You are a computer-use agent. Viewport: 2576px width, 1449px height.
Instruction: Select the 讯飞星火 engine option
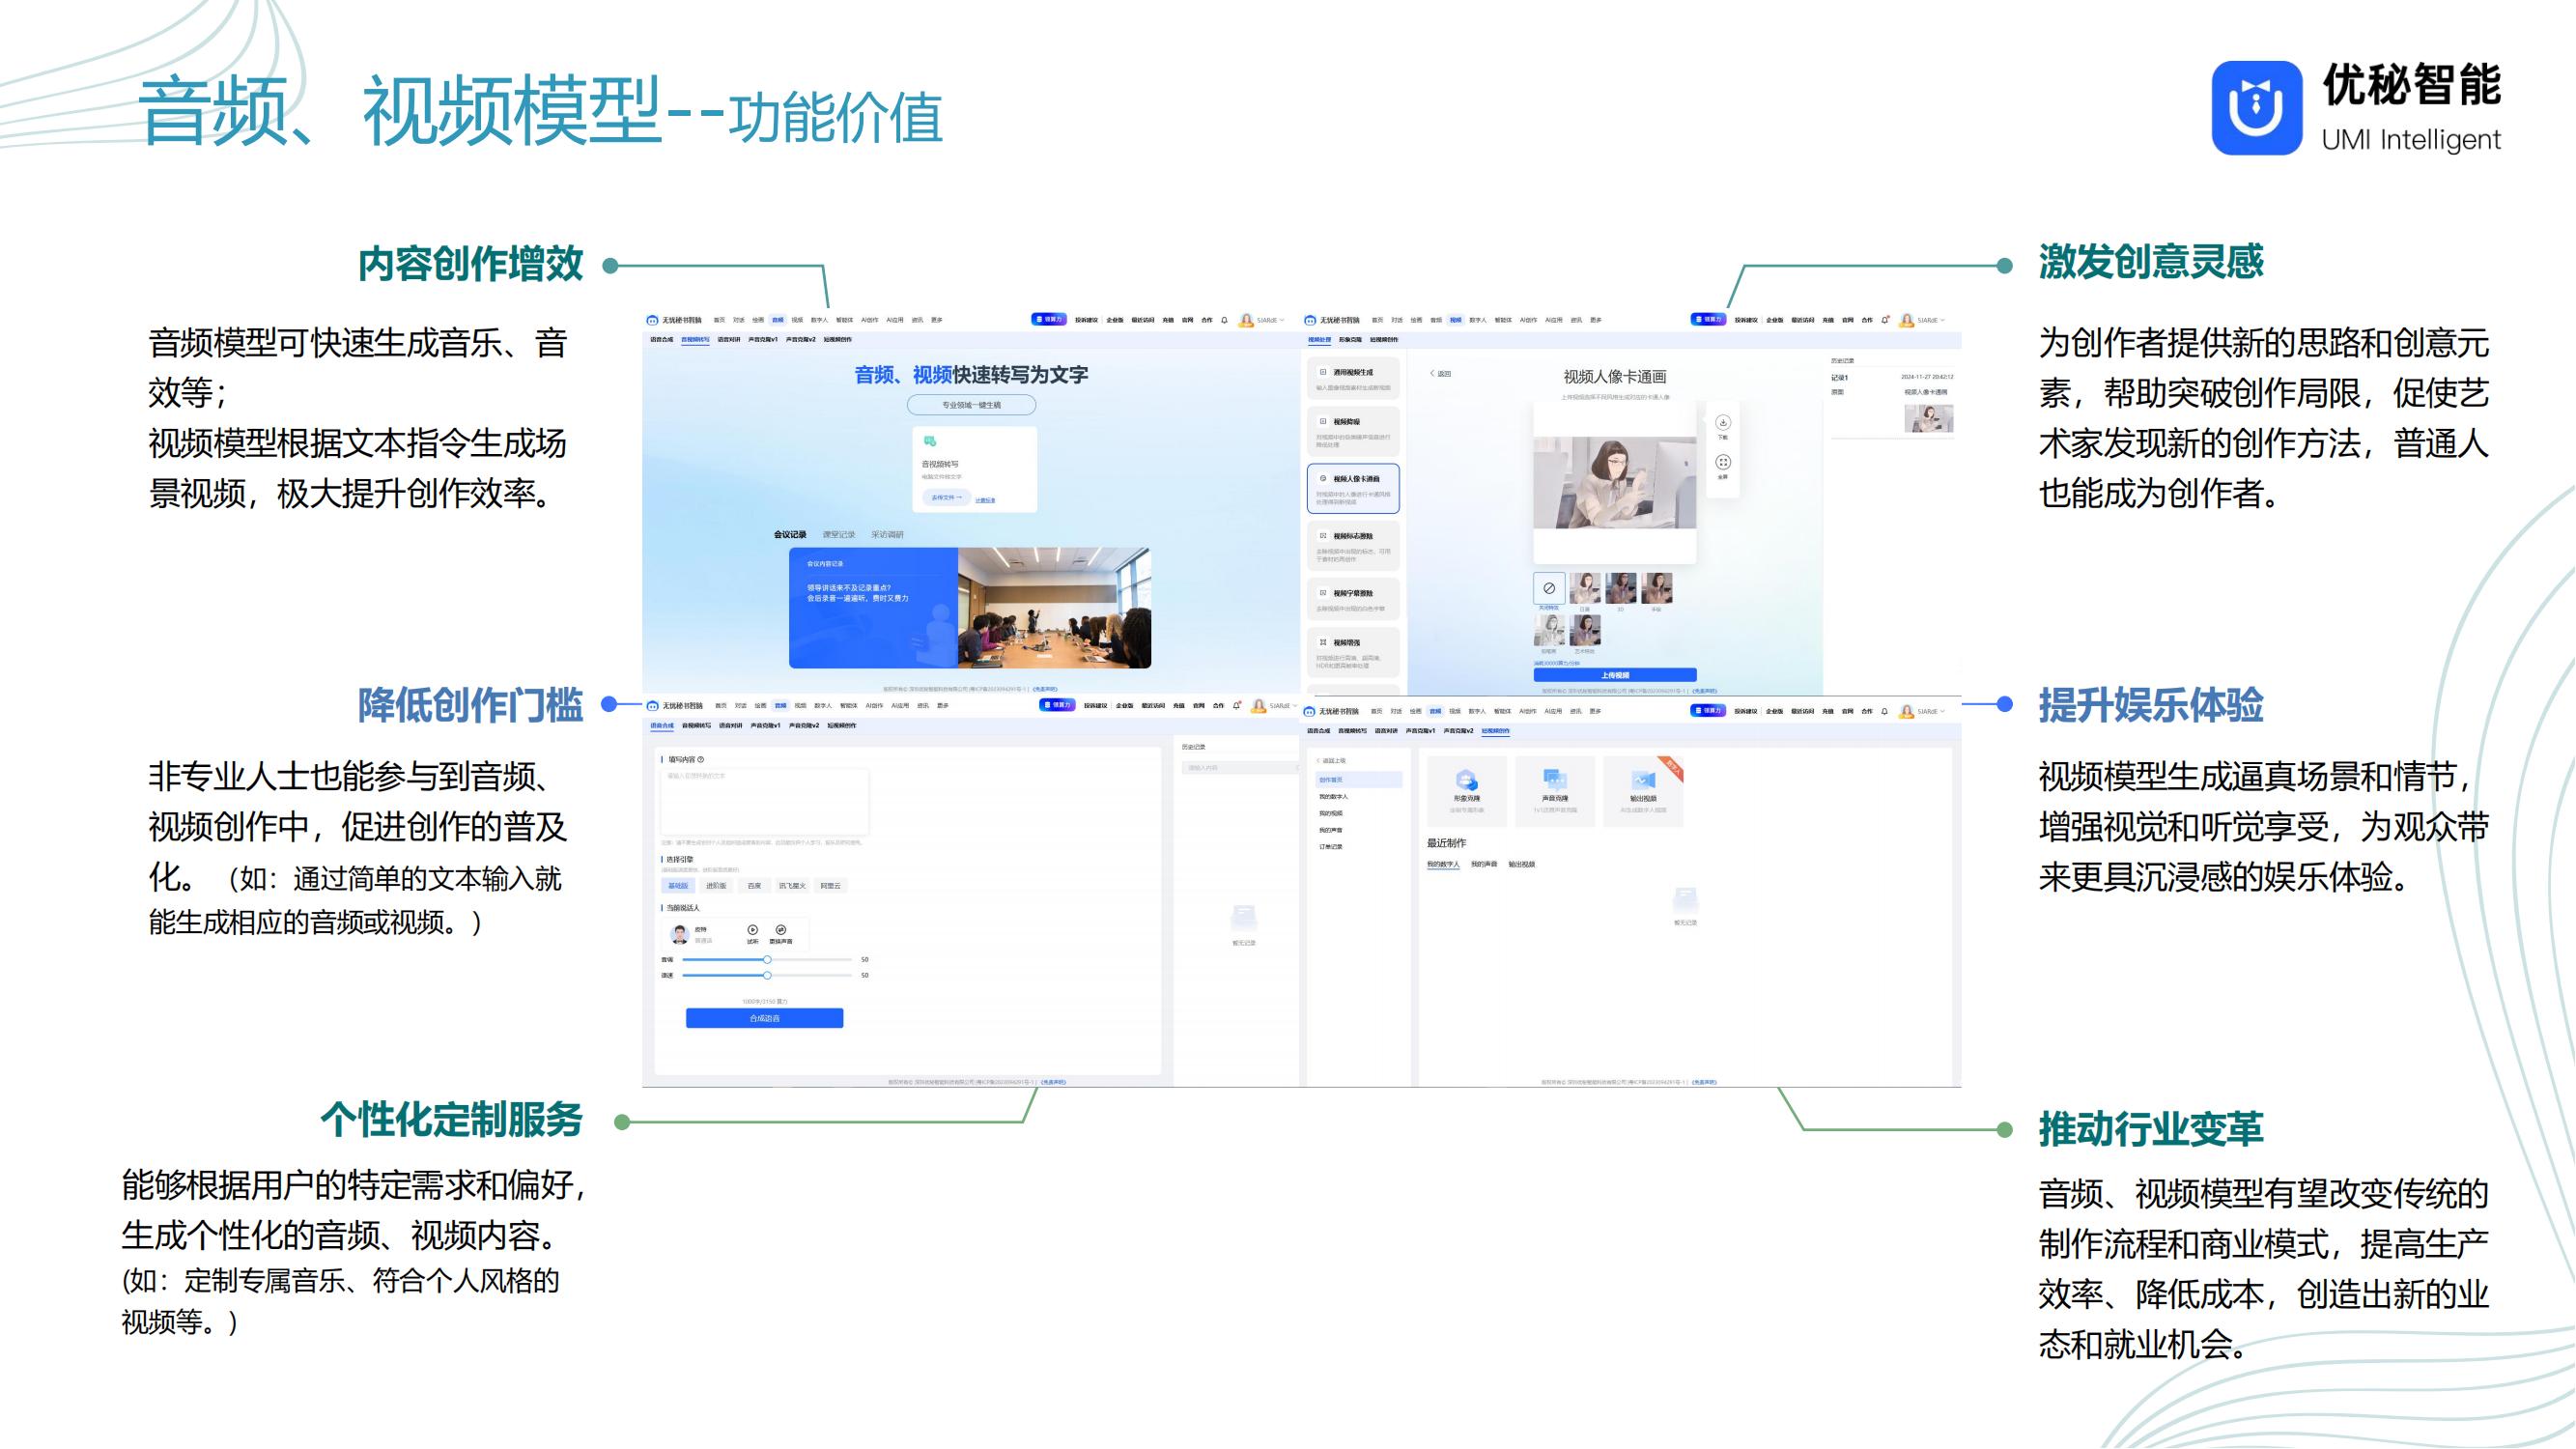click(794, 886)
